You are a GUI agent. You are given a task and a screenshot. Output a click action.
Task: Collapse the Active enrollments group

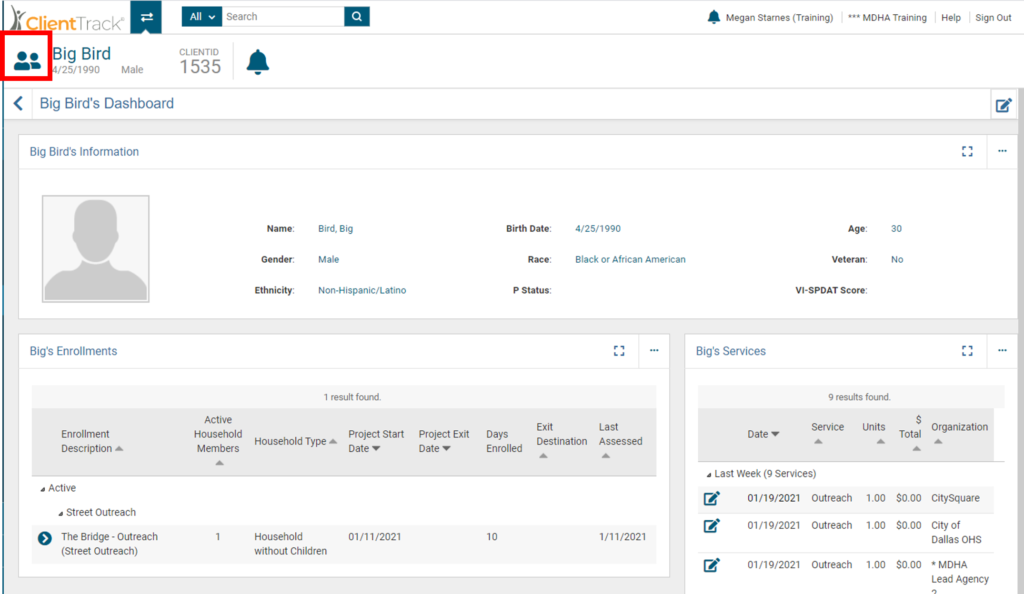(42, 489)
